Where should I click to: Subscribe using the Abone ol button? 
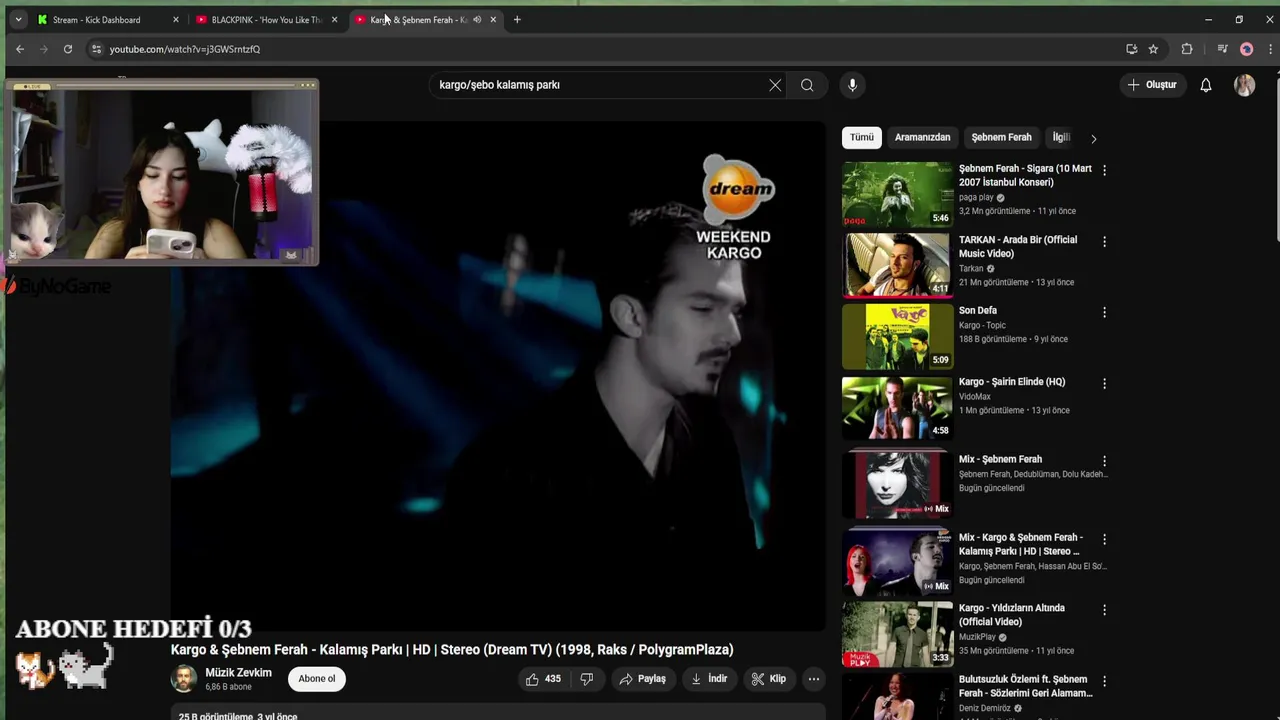coord(317,679)
